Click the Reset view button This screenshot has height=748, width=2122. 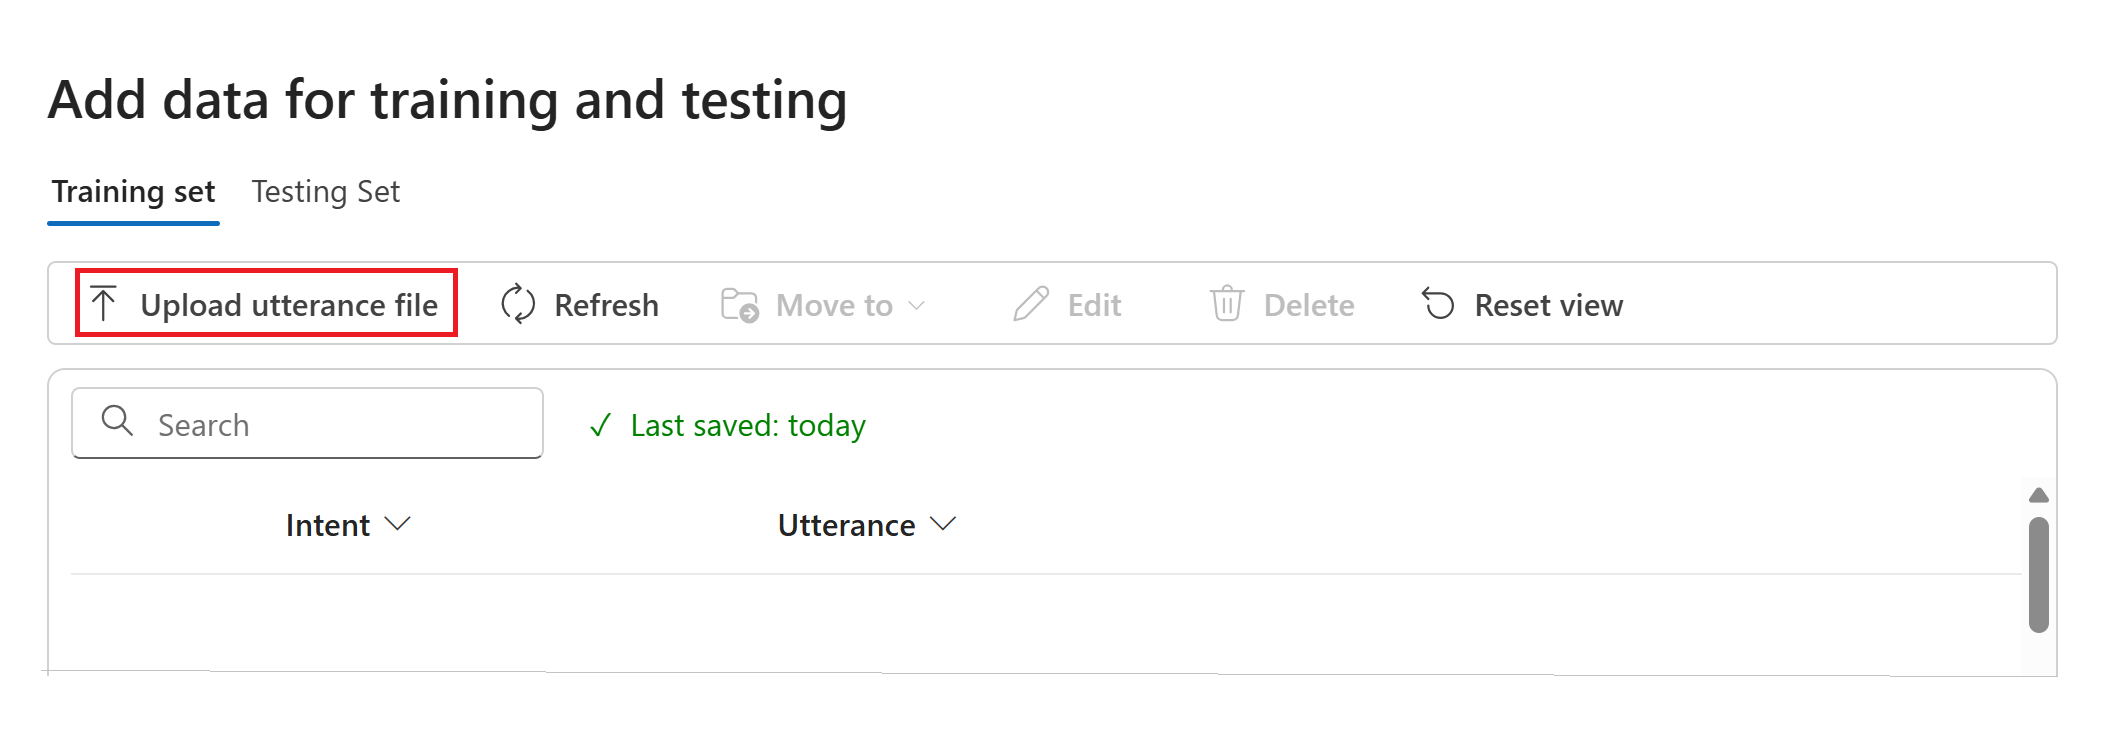(1547, 304)
